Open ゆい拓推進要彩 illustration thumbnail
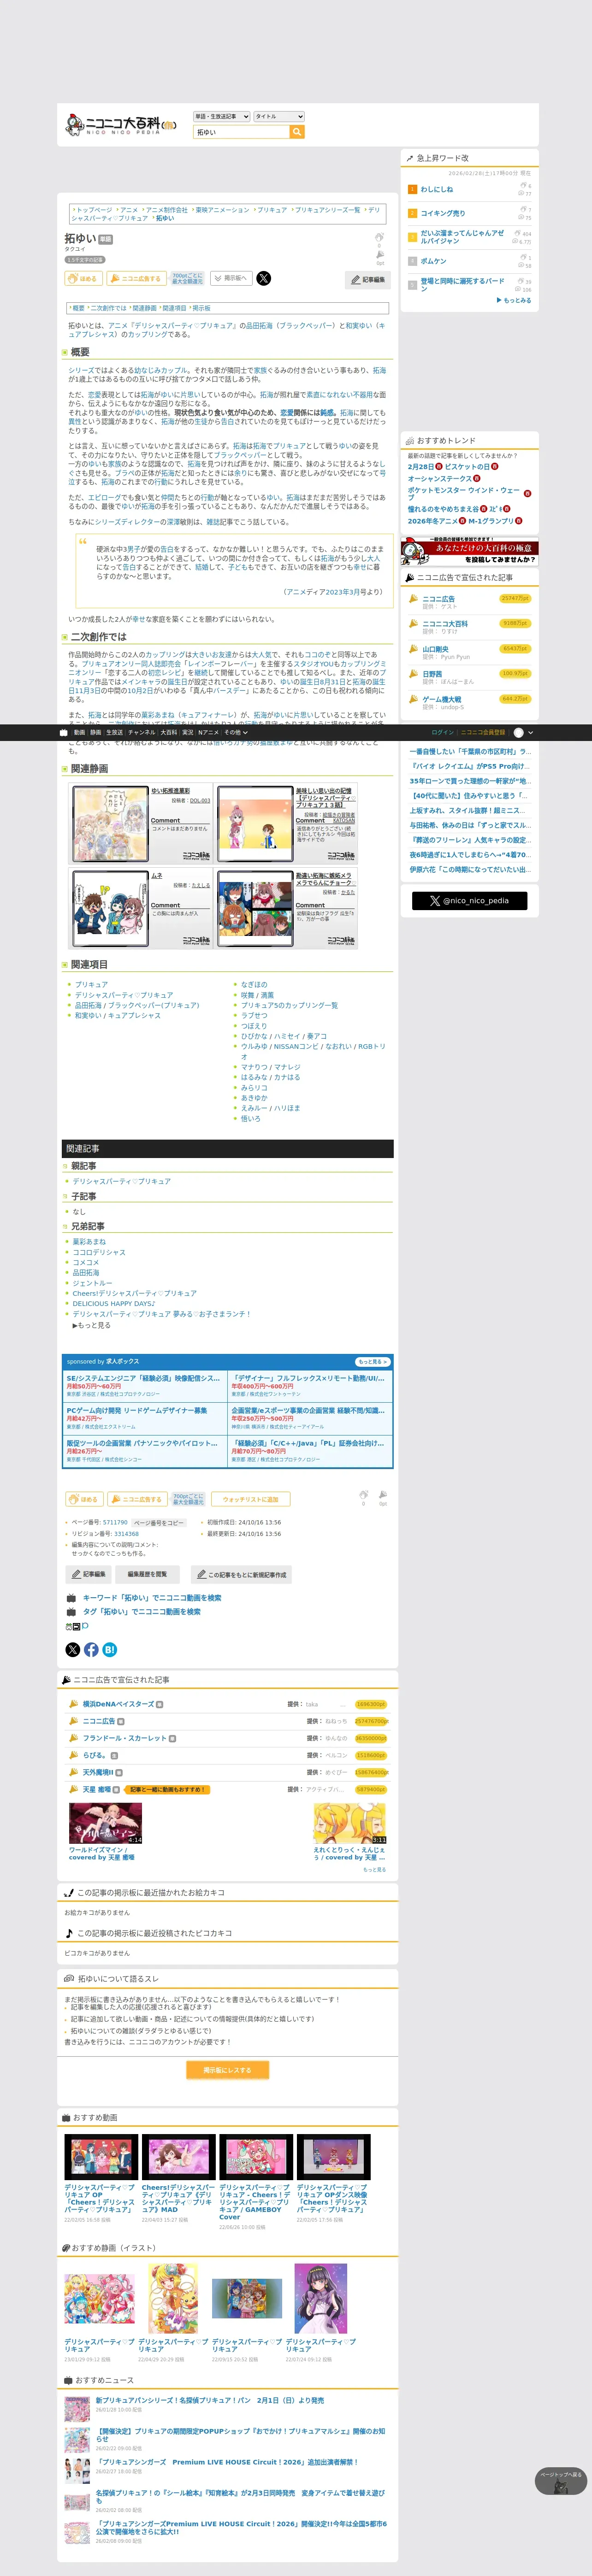 pyautogui.click(x=111, y=824)
